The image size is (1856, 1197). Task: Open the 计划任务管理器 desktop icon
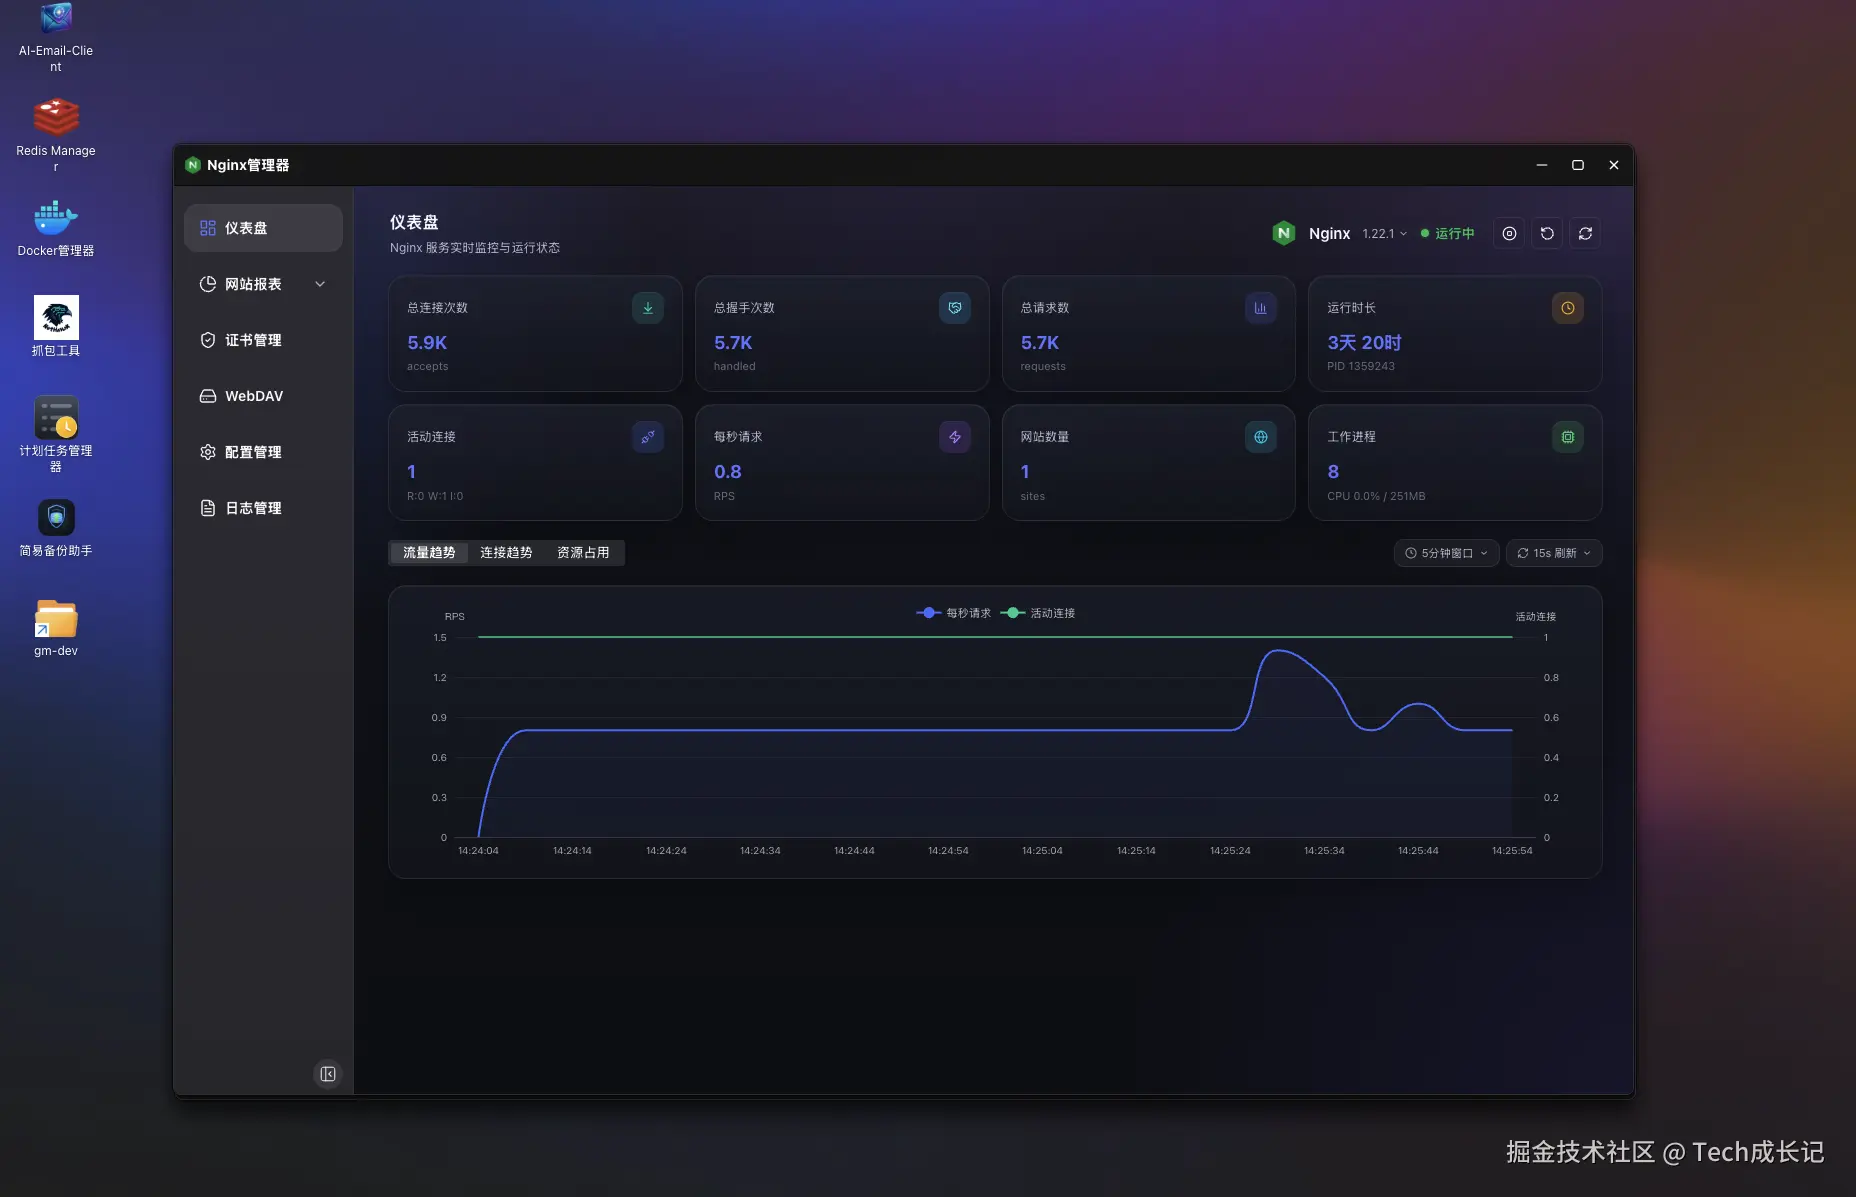[56, 434]
